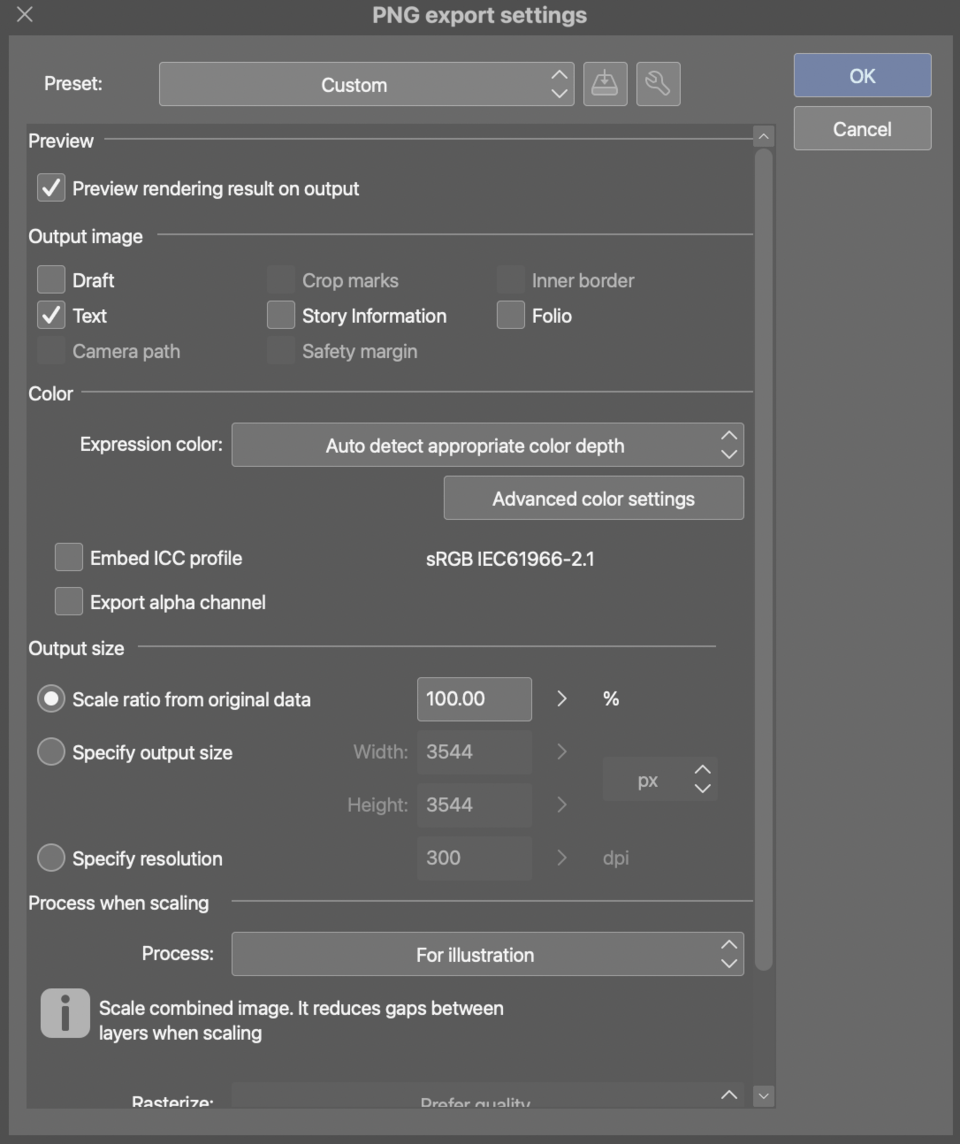Click arrow beside scale ratio field
This screenshot has width=960, height=1144.
click(562, 699)
